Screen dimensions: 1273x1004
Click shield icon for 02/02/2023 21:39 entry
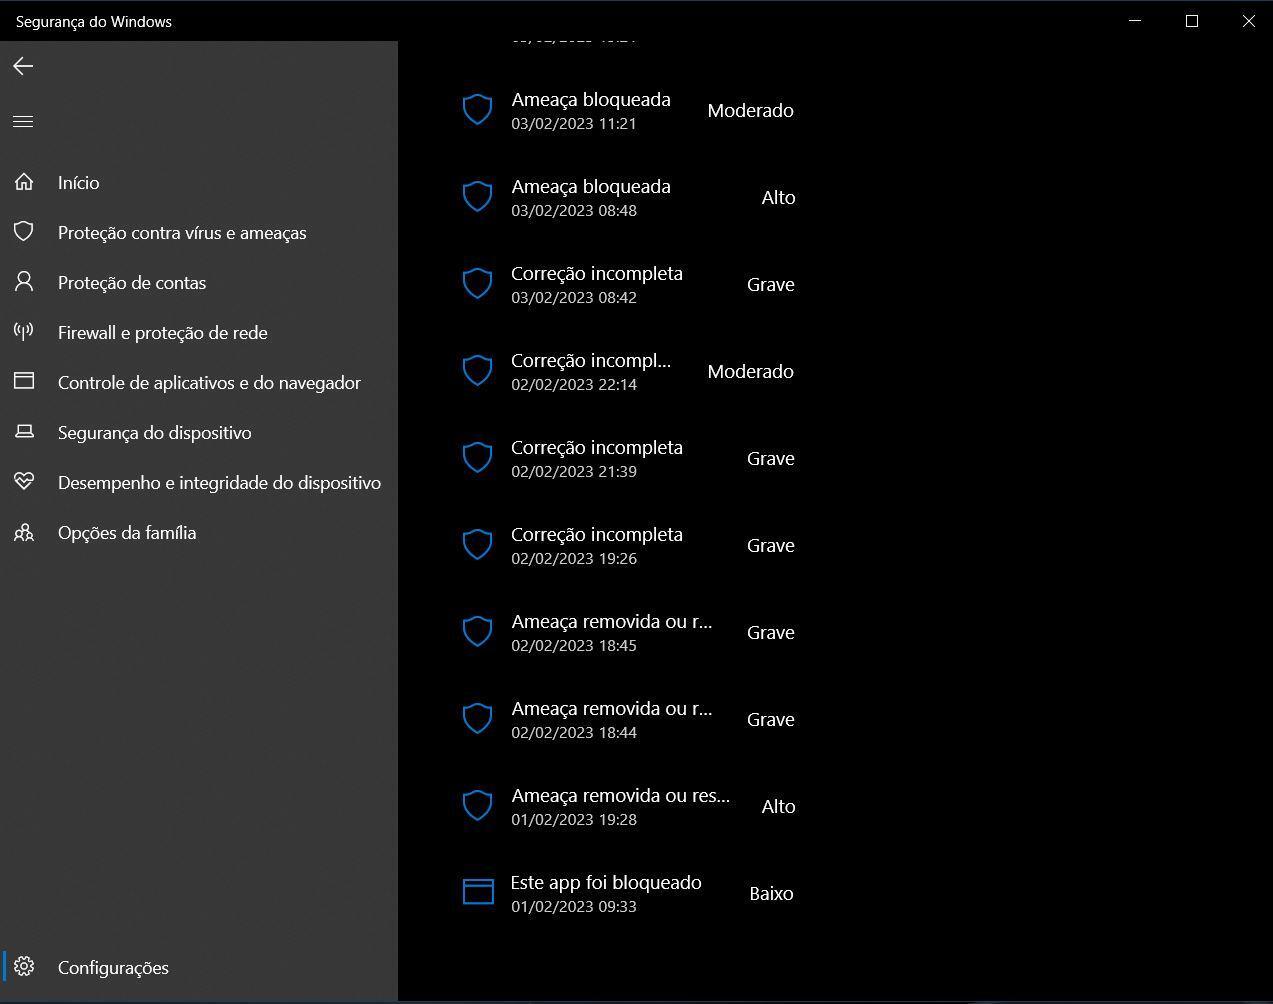(x=478, y=458)
